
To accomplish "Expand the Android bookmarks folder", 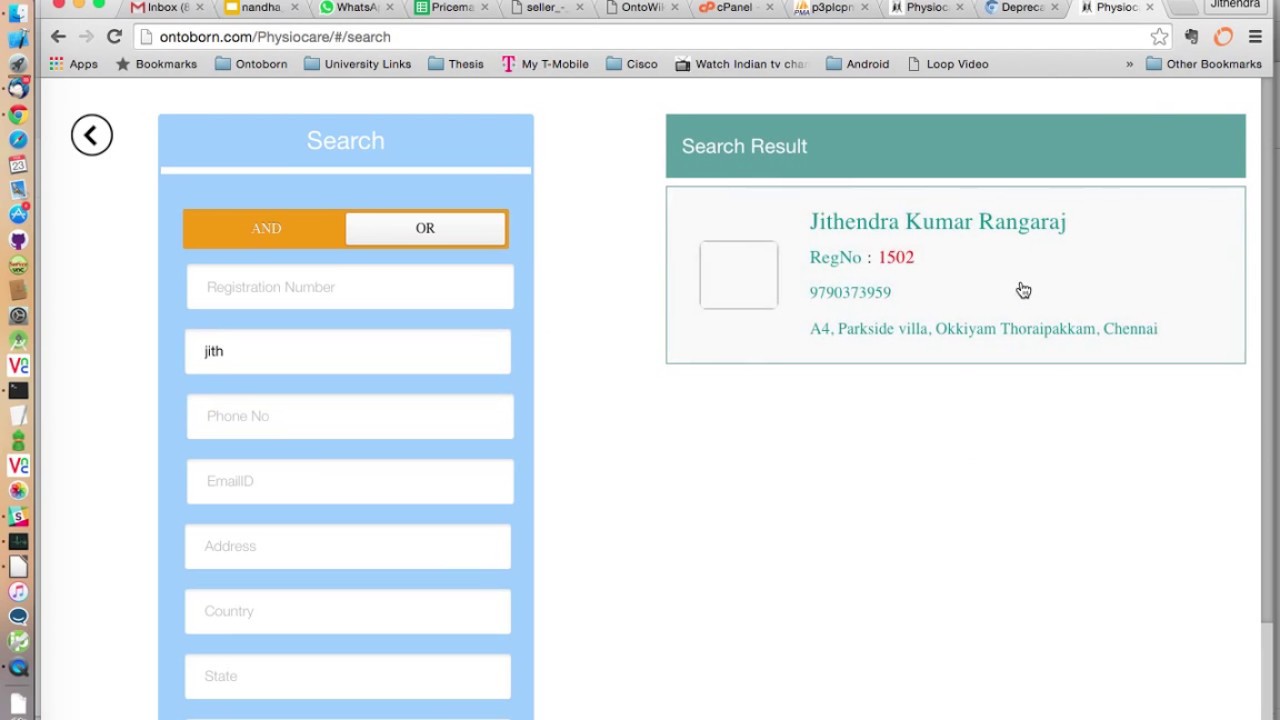I will tap(857, 64).
